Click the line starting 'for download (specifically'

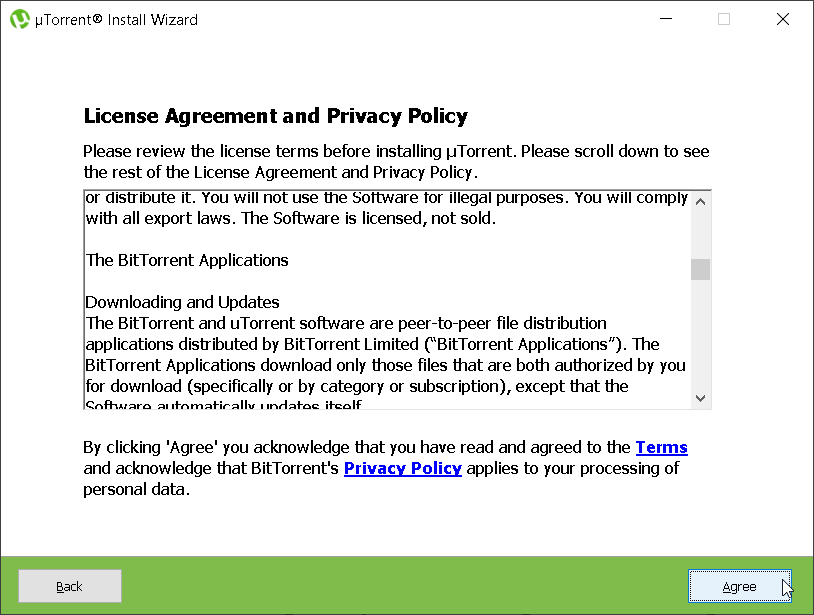pos(357,386)
